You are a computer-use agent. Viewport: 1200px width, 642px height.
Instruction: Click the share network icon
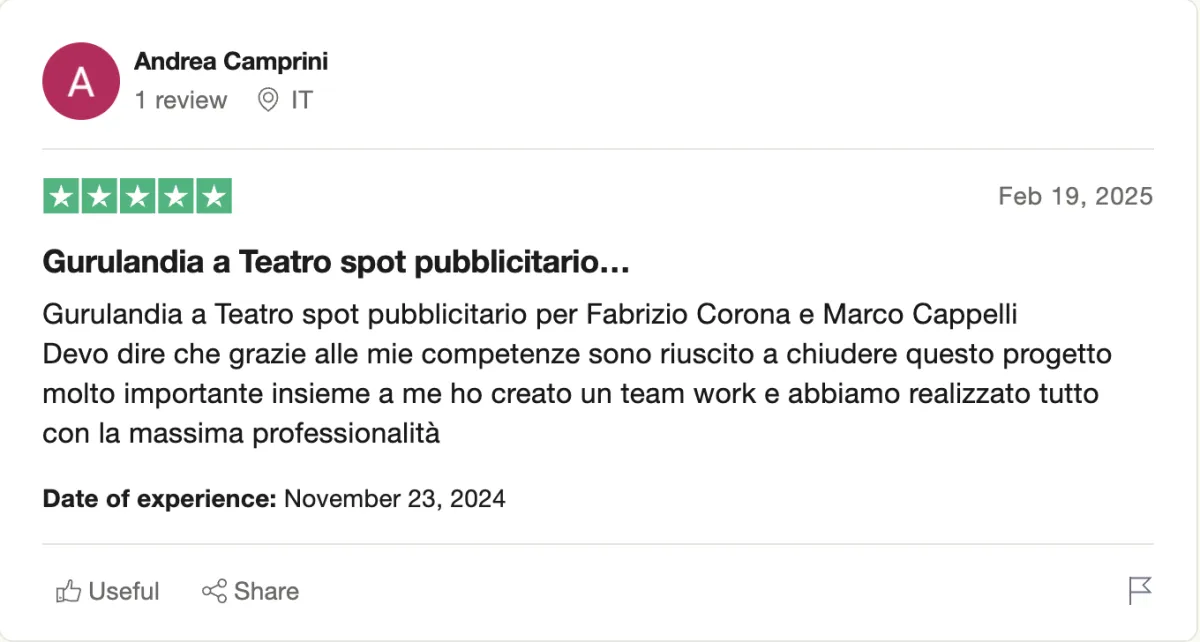(214, 591)
